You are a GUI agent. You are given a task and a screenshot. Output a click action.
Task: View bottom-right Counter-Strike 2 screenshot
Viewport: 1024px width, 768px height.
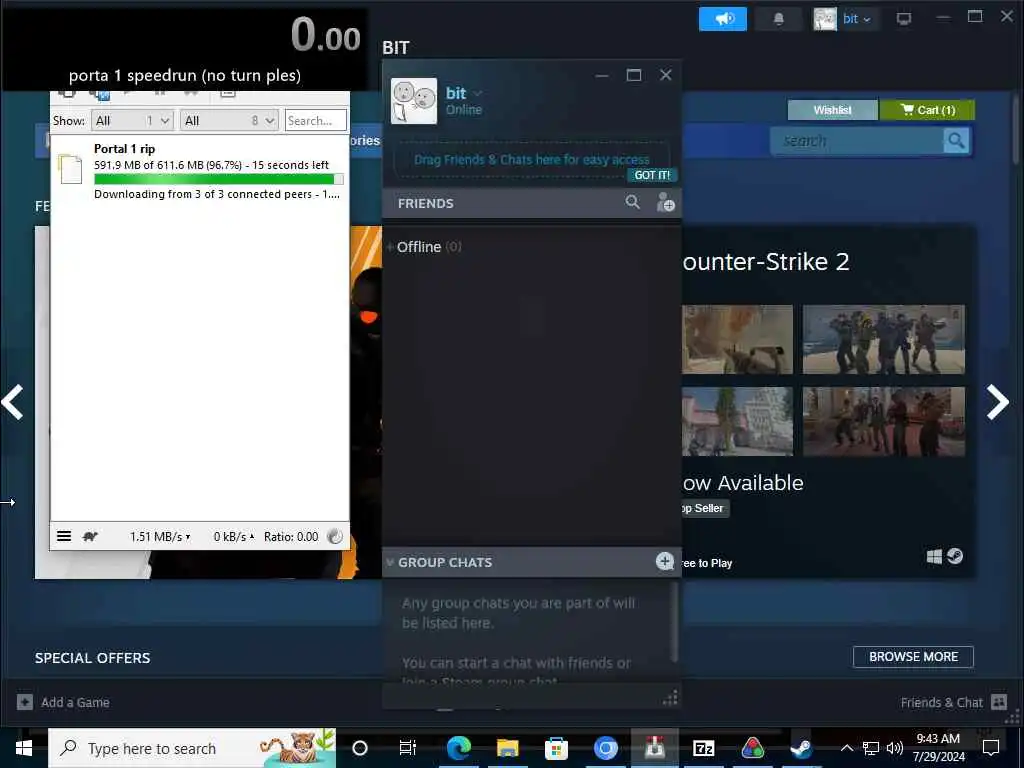click(884, 421)
